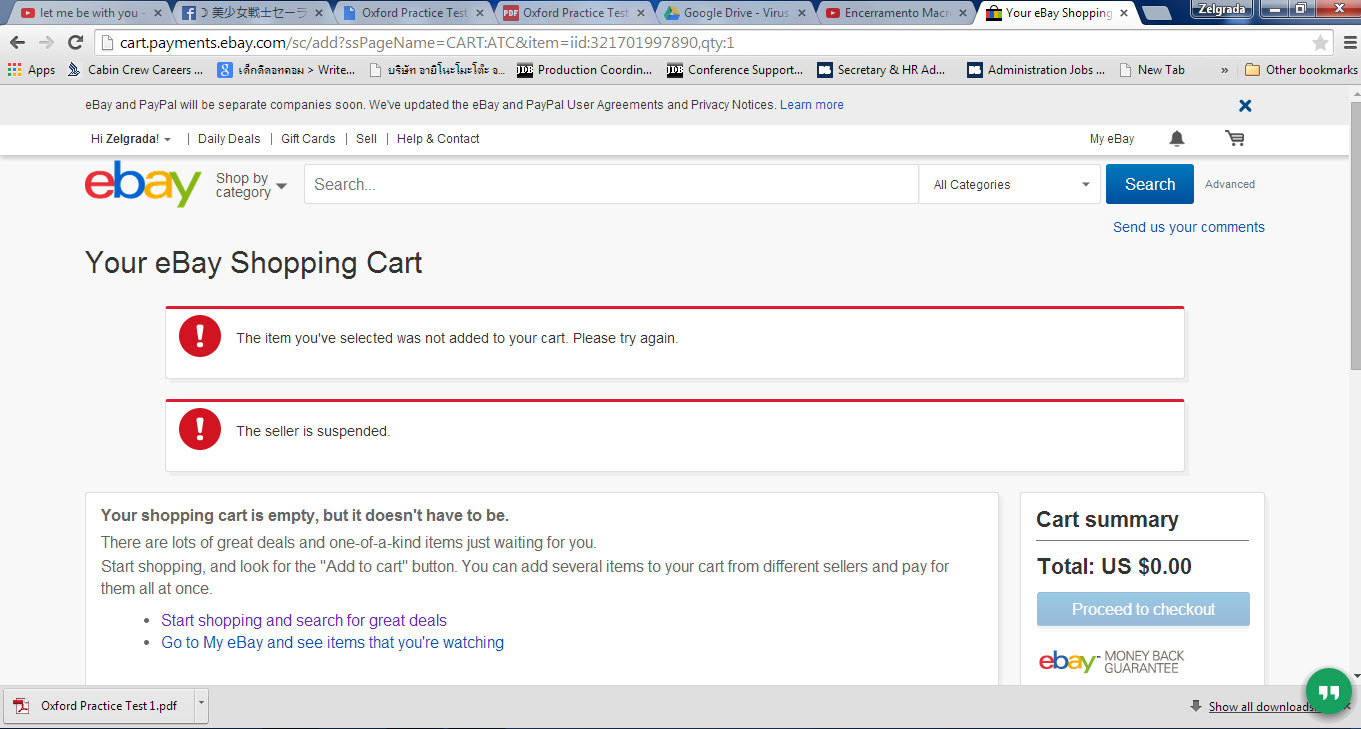1361x729 pixels.
Task: Click the eBay search text field
Action: click(x=611, y=184)
